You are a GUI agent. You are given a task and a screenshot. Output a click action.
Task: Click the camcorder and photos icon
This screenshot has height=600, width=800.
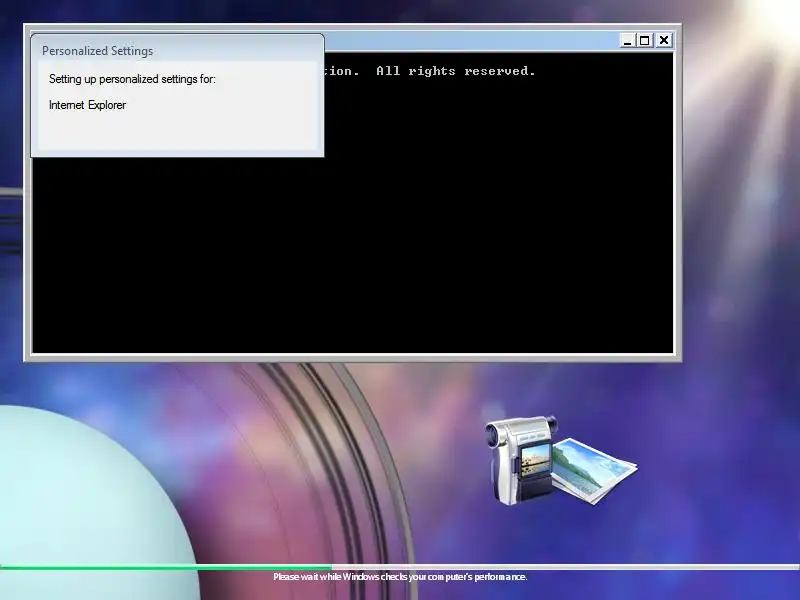coord(561,460)
